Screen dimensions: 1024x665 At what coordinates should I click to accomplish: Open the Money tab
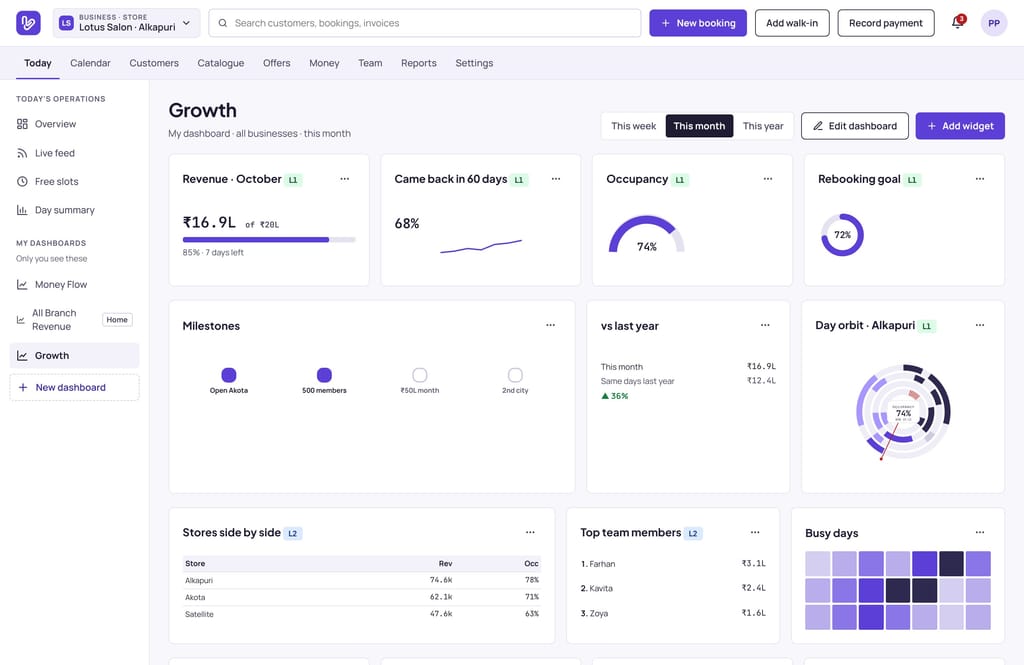pos(325,63)
